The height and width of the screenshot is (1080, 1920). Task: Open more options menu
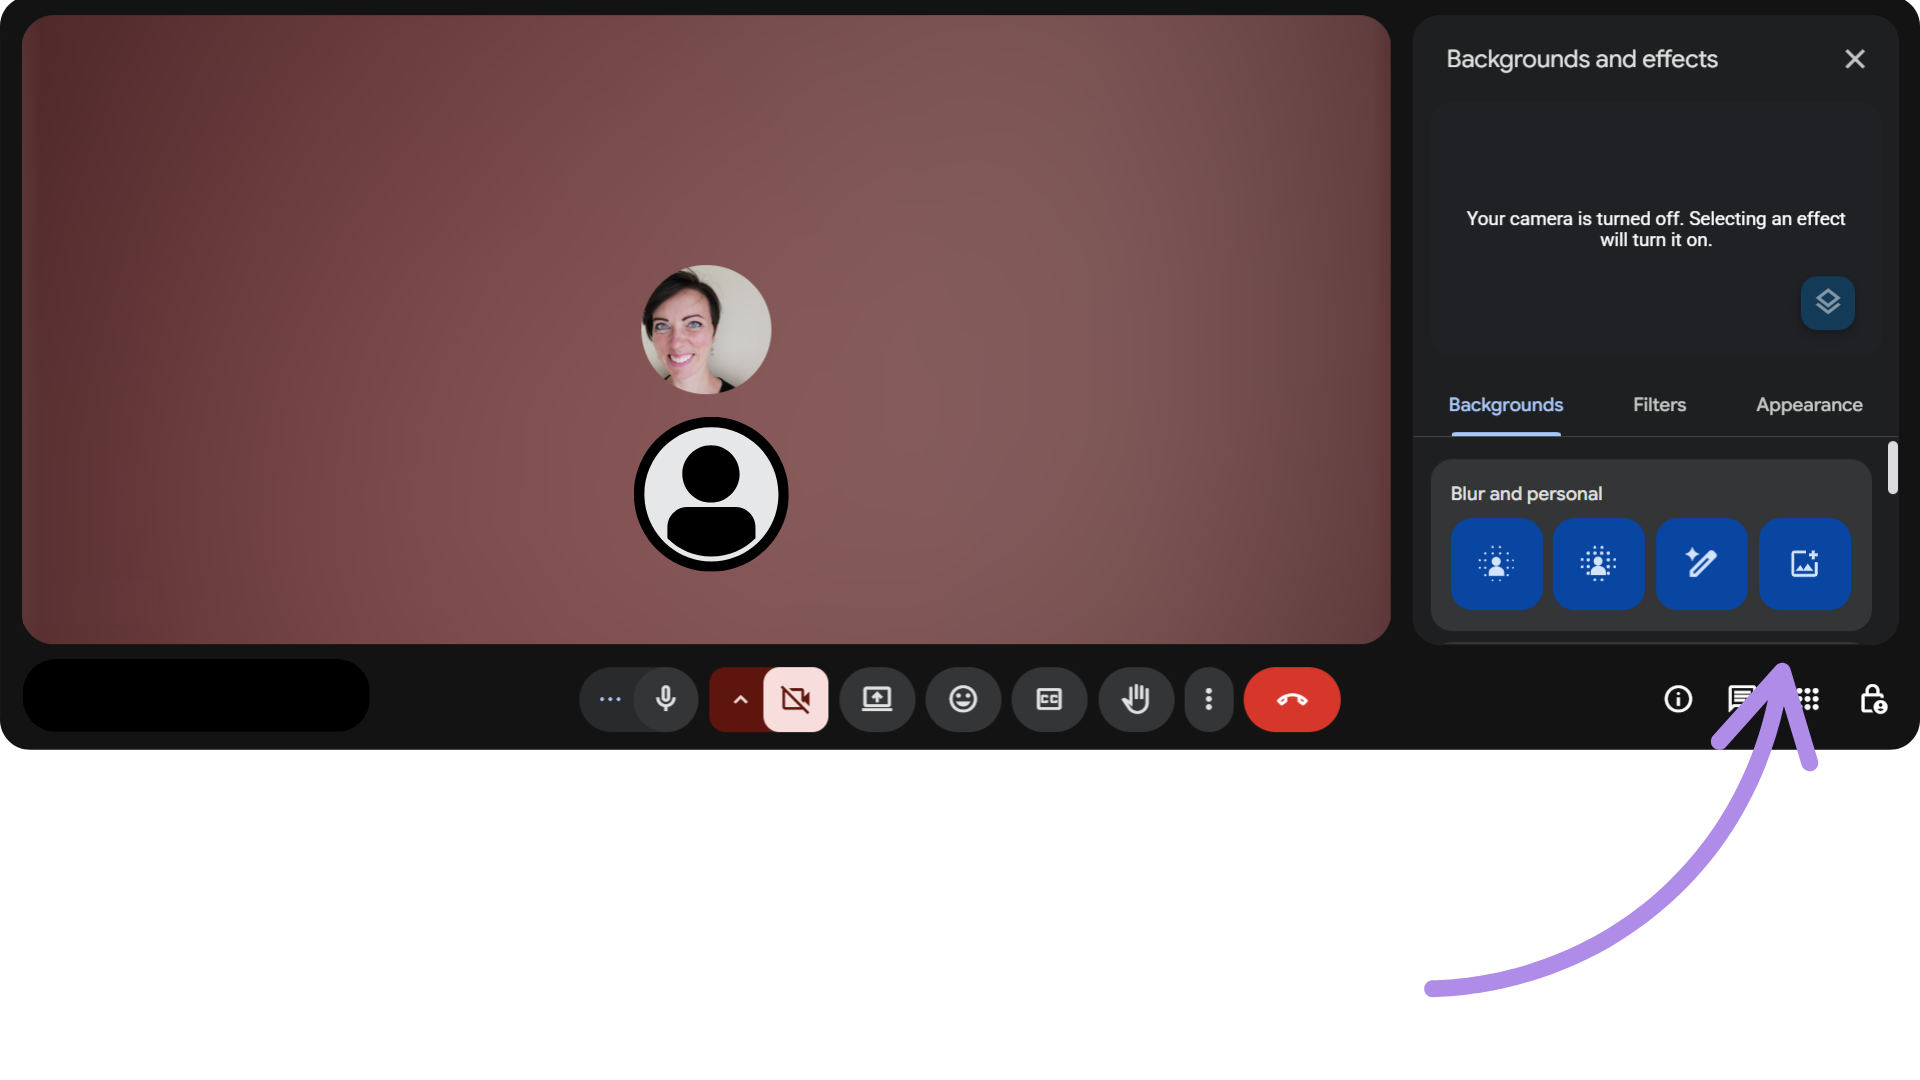click(1209, 699)
